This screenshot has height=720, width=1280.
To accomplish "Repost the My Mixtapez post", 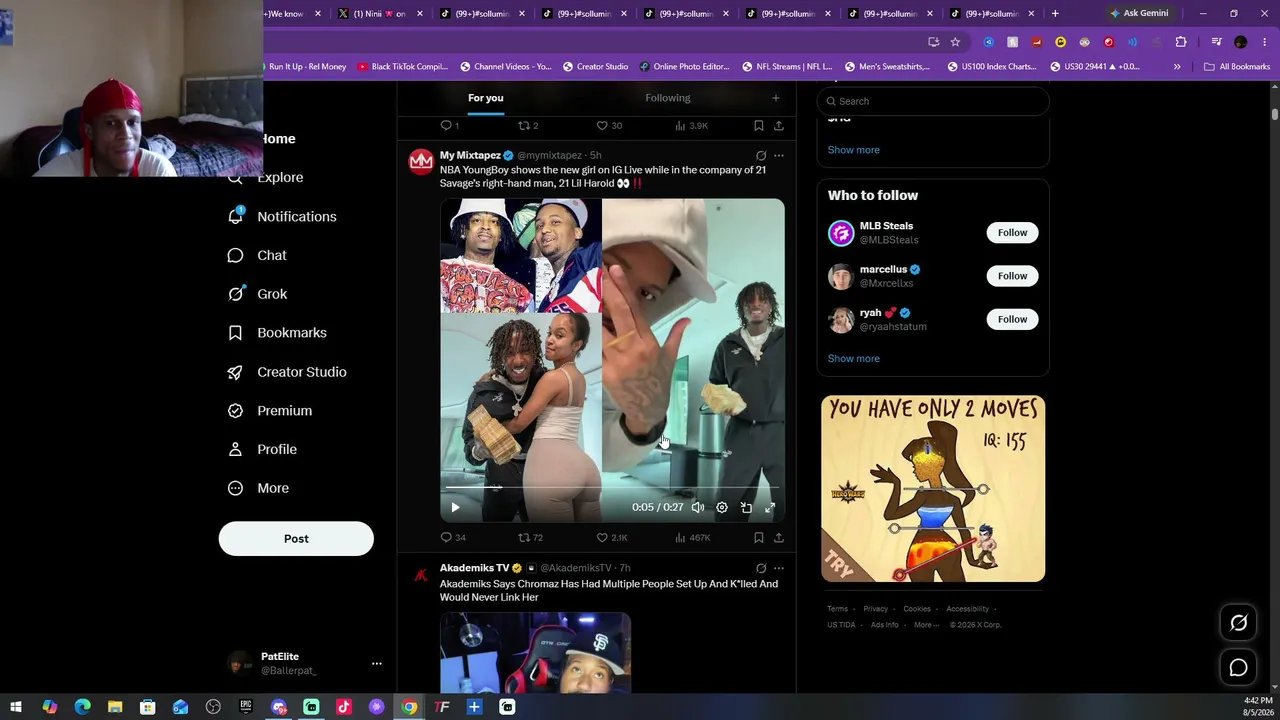I will [523, 537].
